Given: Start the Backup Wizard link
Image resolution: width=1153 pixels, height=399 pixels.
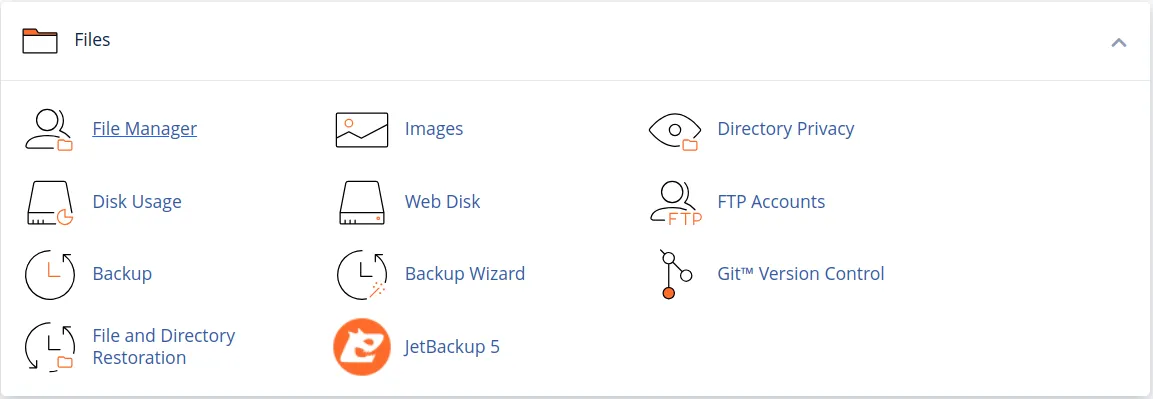Looking at the screenshot, I should pos(465,273).
